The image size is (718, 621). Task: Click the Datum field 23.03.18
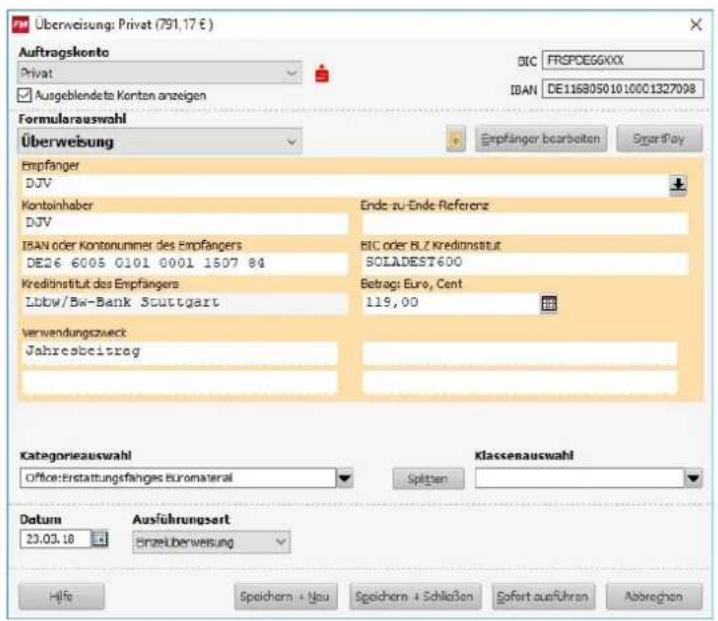pos(55,539)
